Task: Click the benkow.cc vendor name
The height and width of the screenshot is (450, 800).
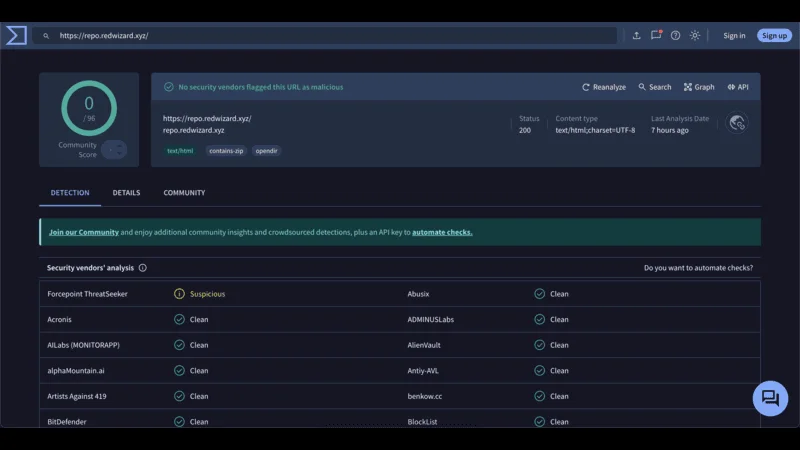Action: tap(424, 396)
